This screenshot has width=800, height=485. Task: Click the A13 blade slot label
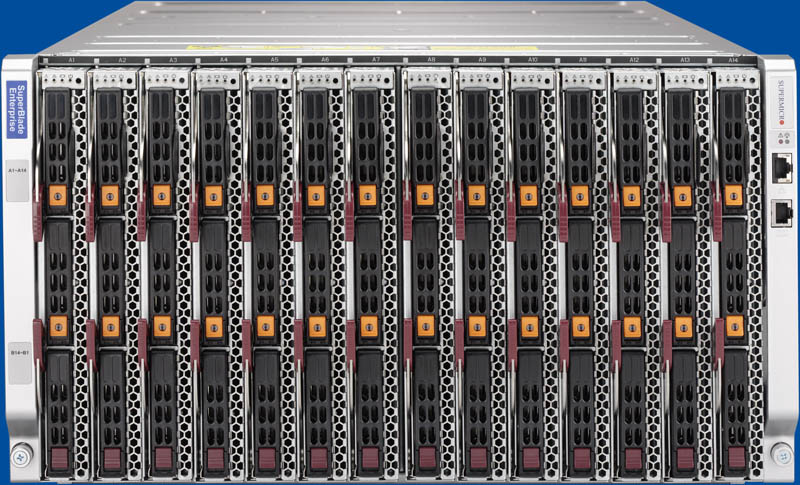click(x=685, y=60)
